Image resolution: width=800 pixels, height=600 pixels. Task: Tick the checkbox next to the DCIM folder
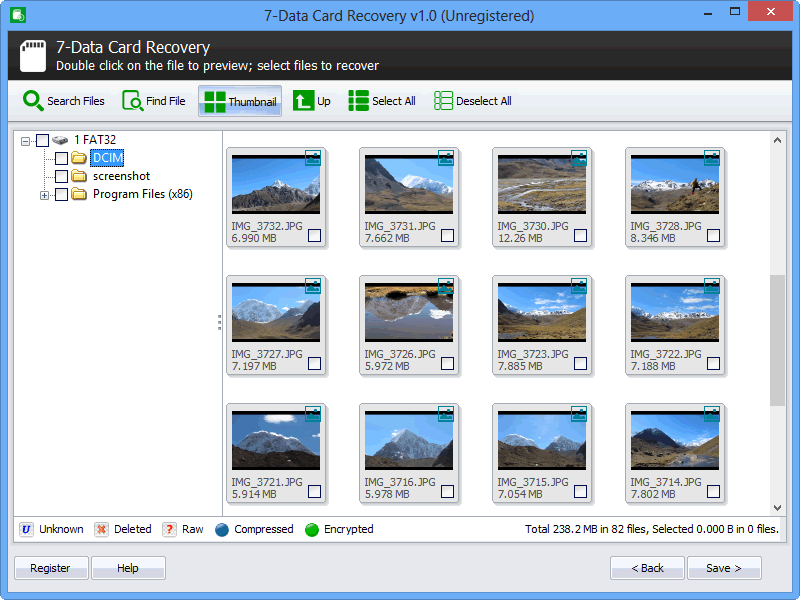pos(60,158)
